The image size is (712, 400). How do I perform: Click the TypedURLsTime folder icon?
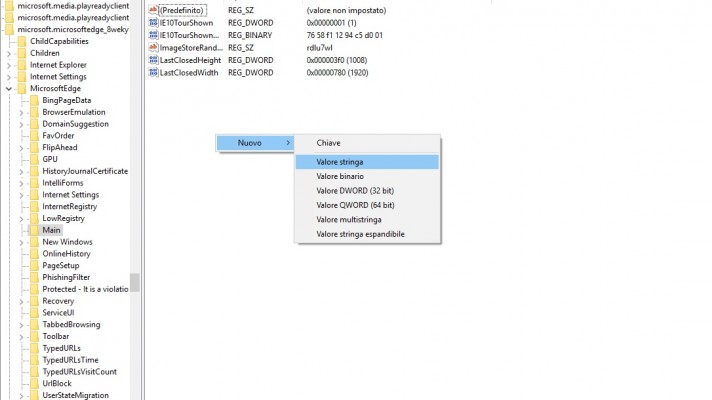pyautogui.click(x=34, y=360)
